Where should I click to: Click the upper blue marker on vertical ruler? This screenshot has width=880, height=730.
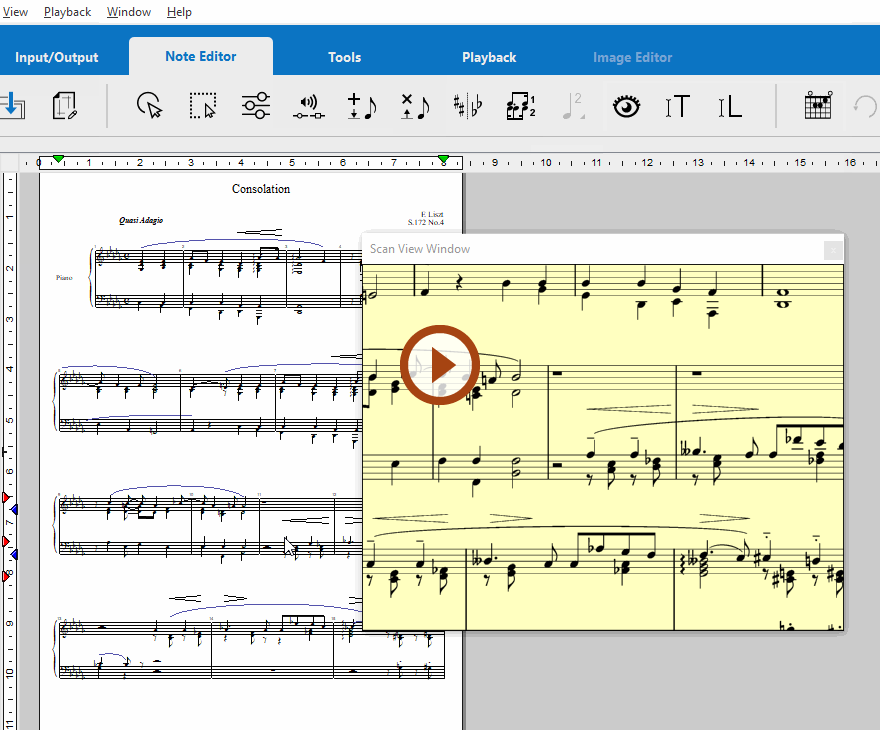(x=14, y=509)
